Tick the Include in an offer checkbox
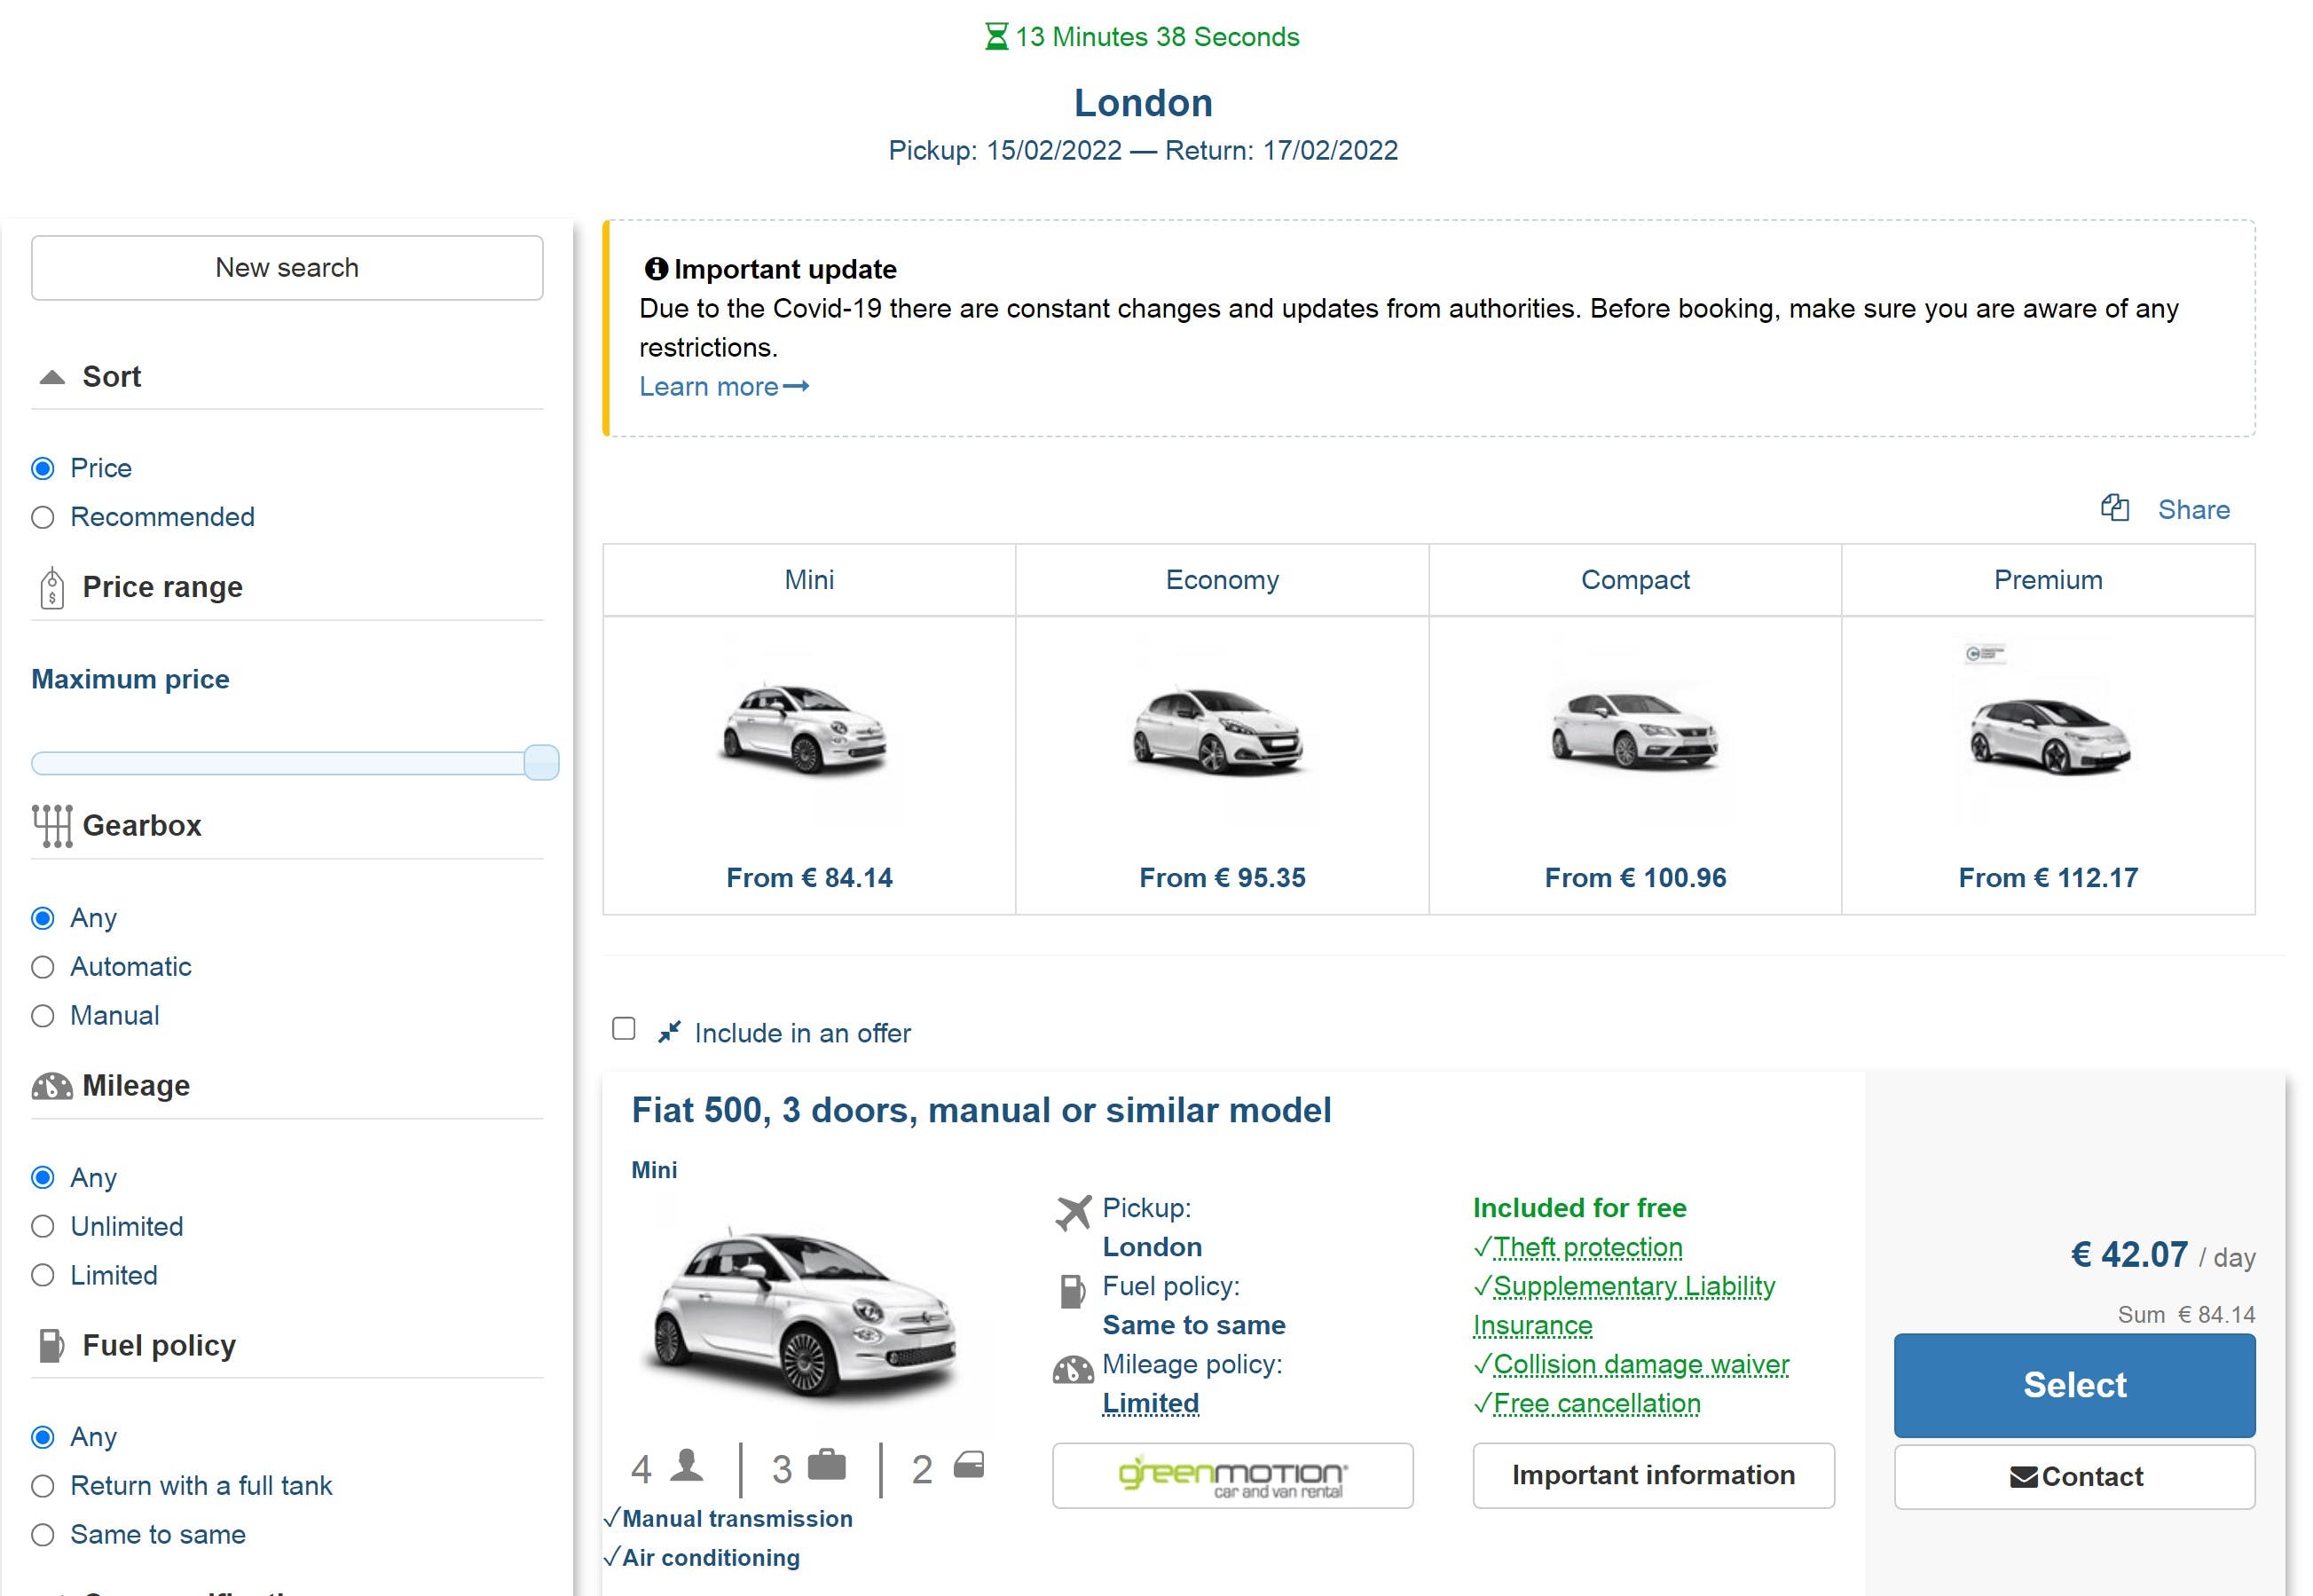2313x1596 pixels. (624, 1029)
